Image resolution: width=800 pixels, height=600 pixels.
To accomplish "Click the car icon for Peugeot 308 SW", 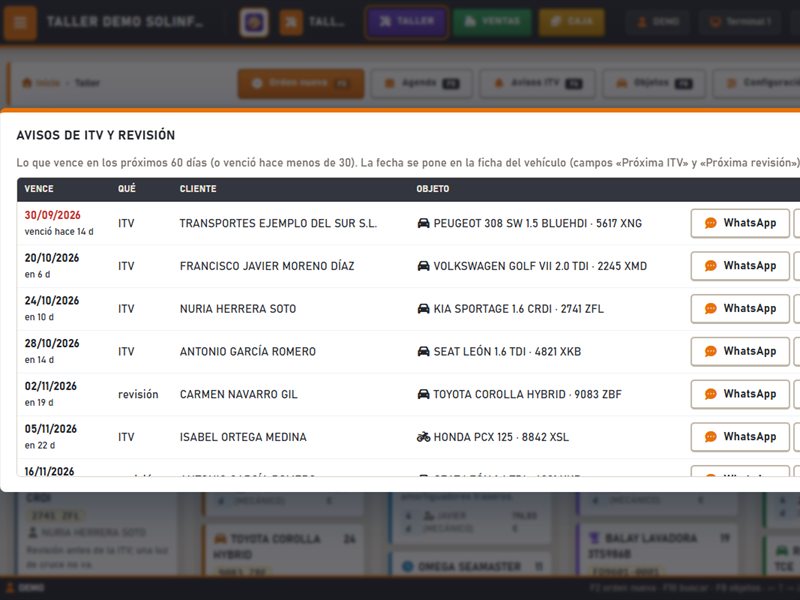I will coord(423,223).
